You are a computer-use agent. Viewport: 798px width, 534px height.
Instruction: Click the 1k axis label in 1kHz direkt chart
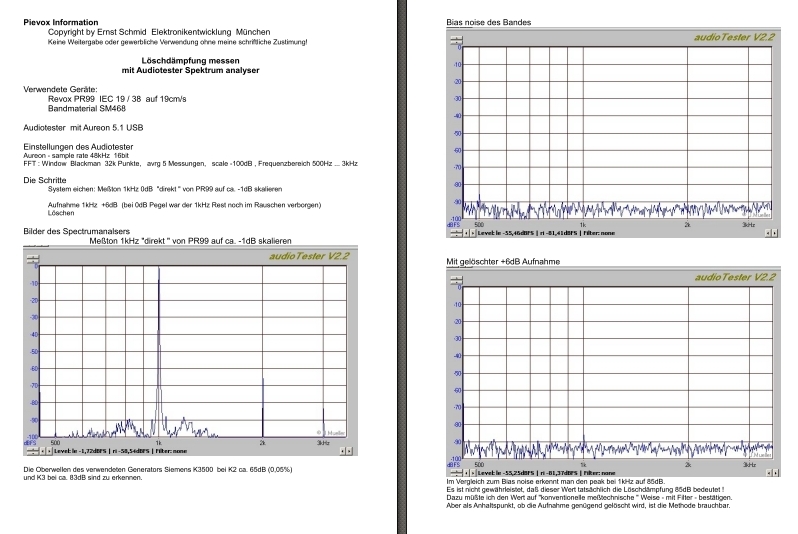coord(159,443)
